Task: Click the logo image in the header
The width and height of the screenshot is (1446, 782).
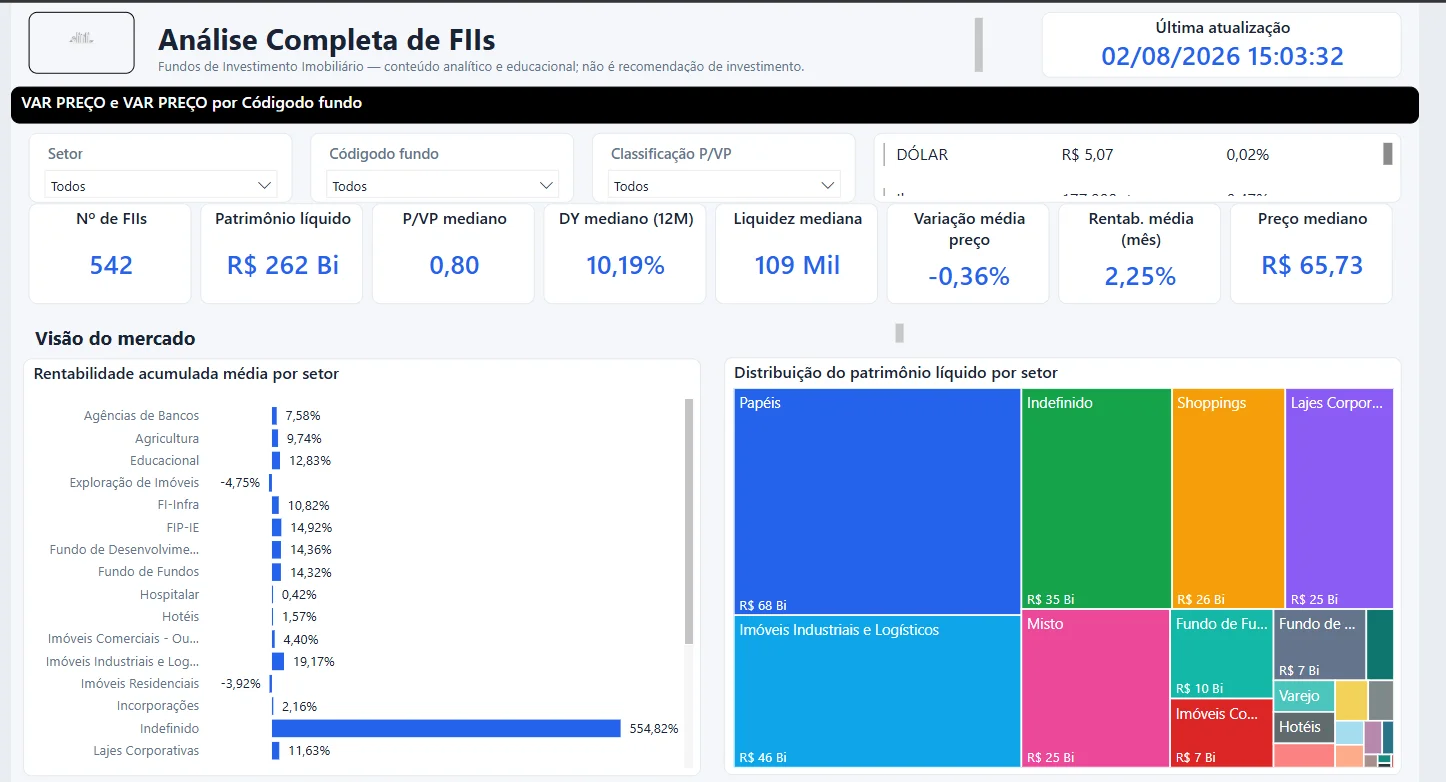Action: click(x=82, y=43)
